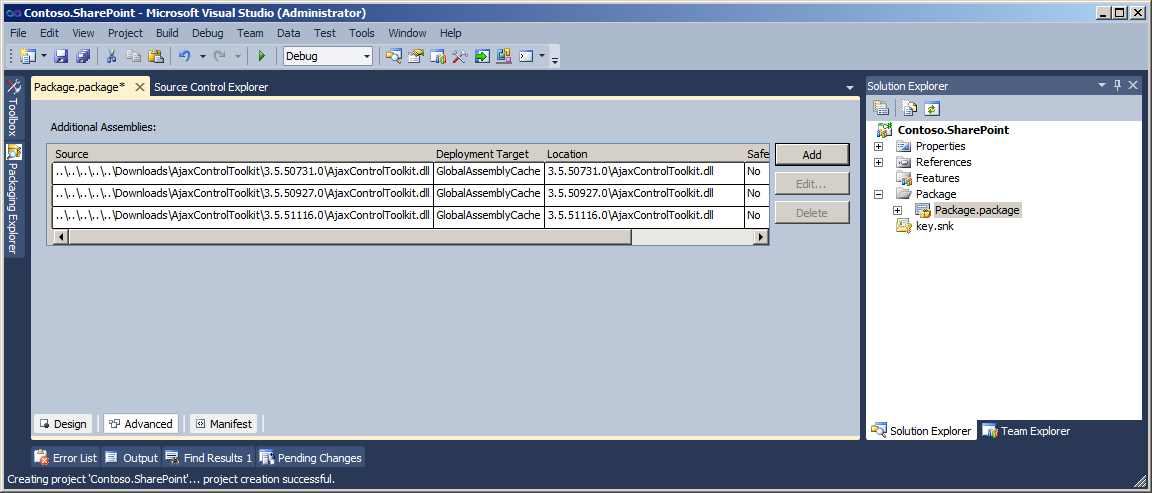Select Source cell for version 3.5.51116.0
1152x493 pixels.
pos(242,216)
